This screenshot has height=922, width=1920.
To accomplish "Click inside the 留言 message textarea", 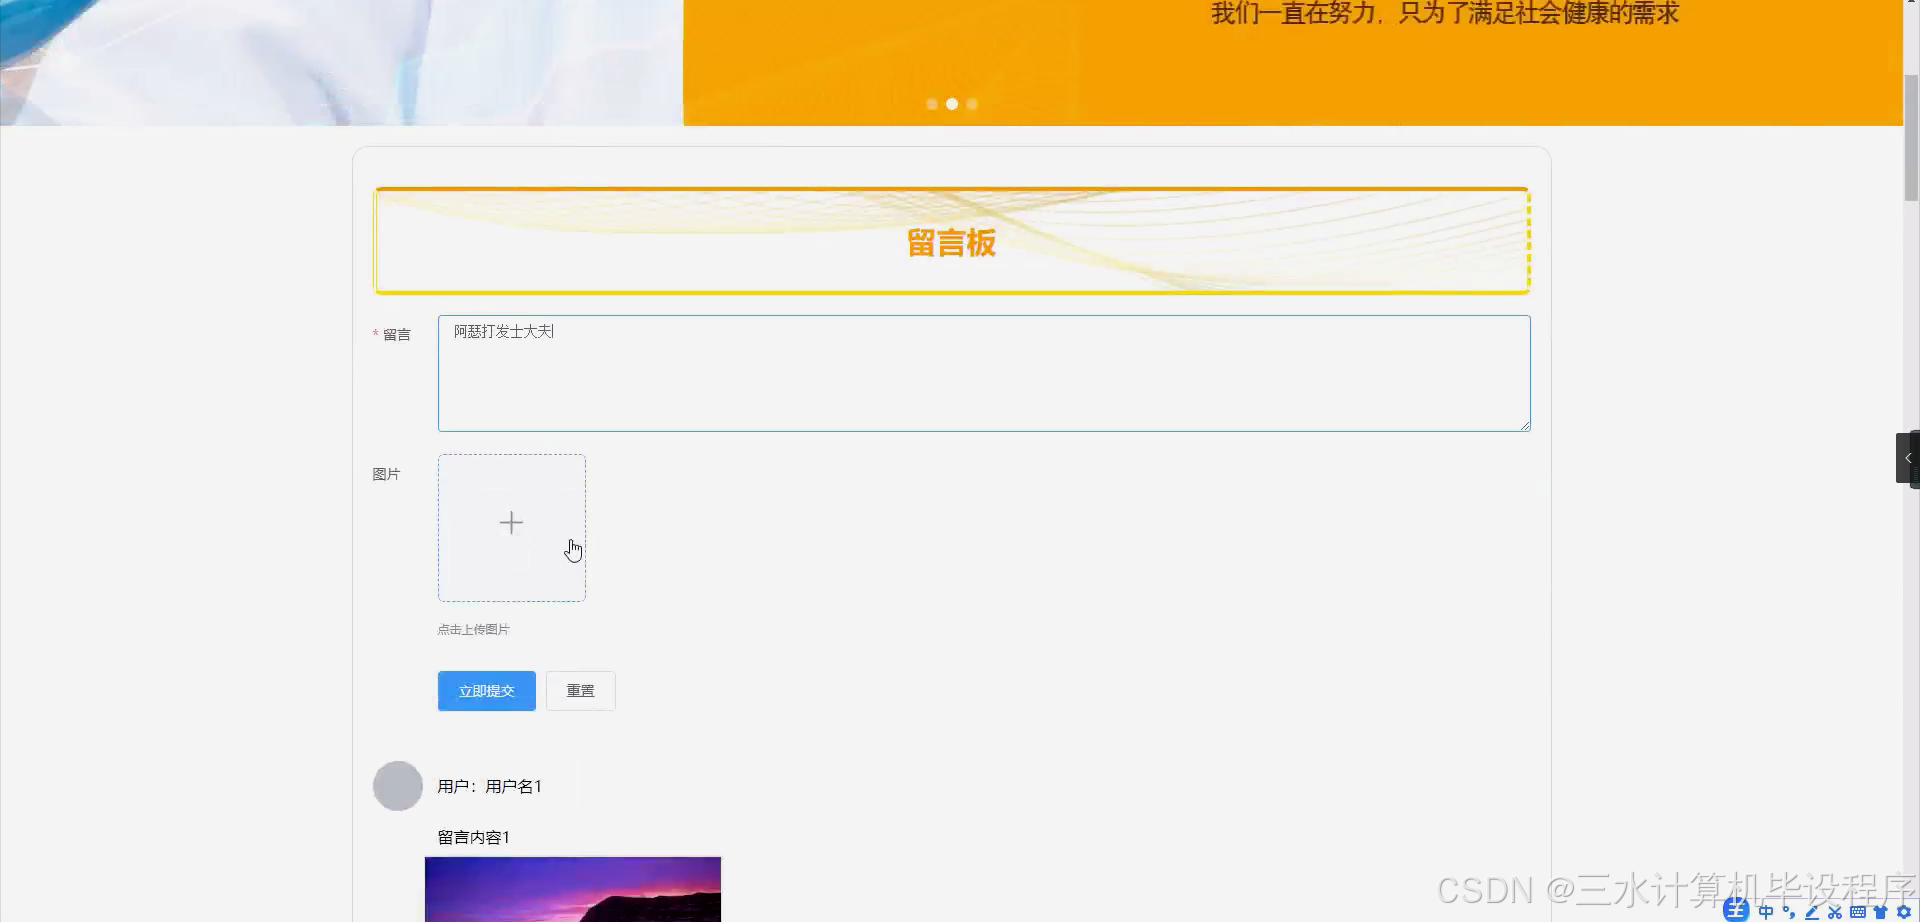I will pos(983,373).
